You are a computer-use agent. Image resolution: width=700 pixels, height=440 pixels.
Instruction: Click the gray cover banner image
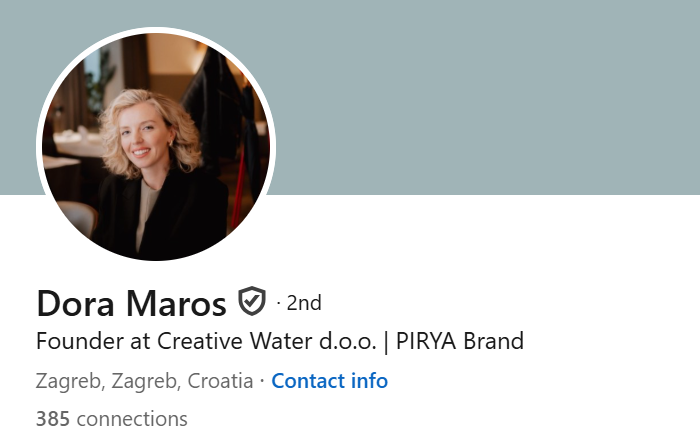(x=480, y=95)
